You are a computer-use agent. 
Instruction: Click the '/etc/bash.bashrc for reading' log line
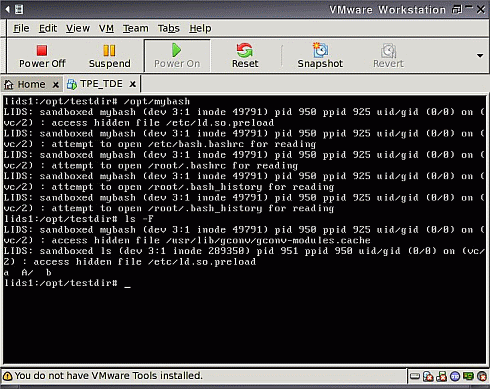[160, 144]
